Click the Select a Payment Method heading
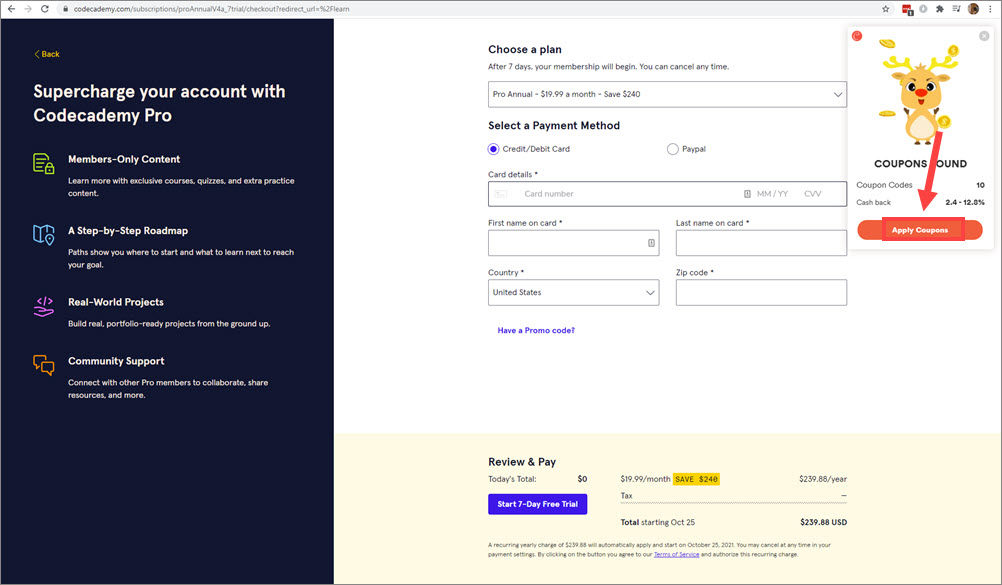Screen dimensions: 1002x585 point(554,126)
